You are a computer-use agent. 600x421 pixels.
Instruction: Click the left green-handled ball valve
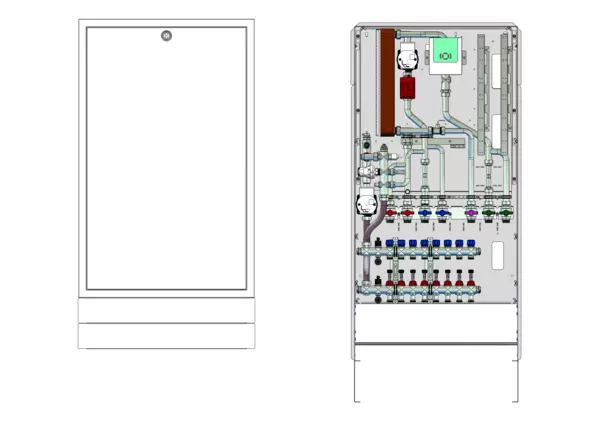tap(488, 213)
